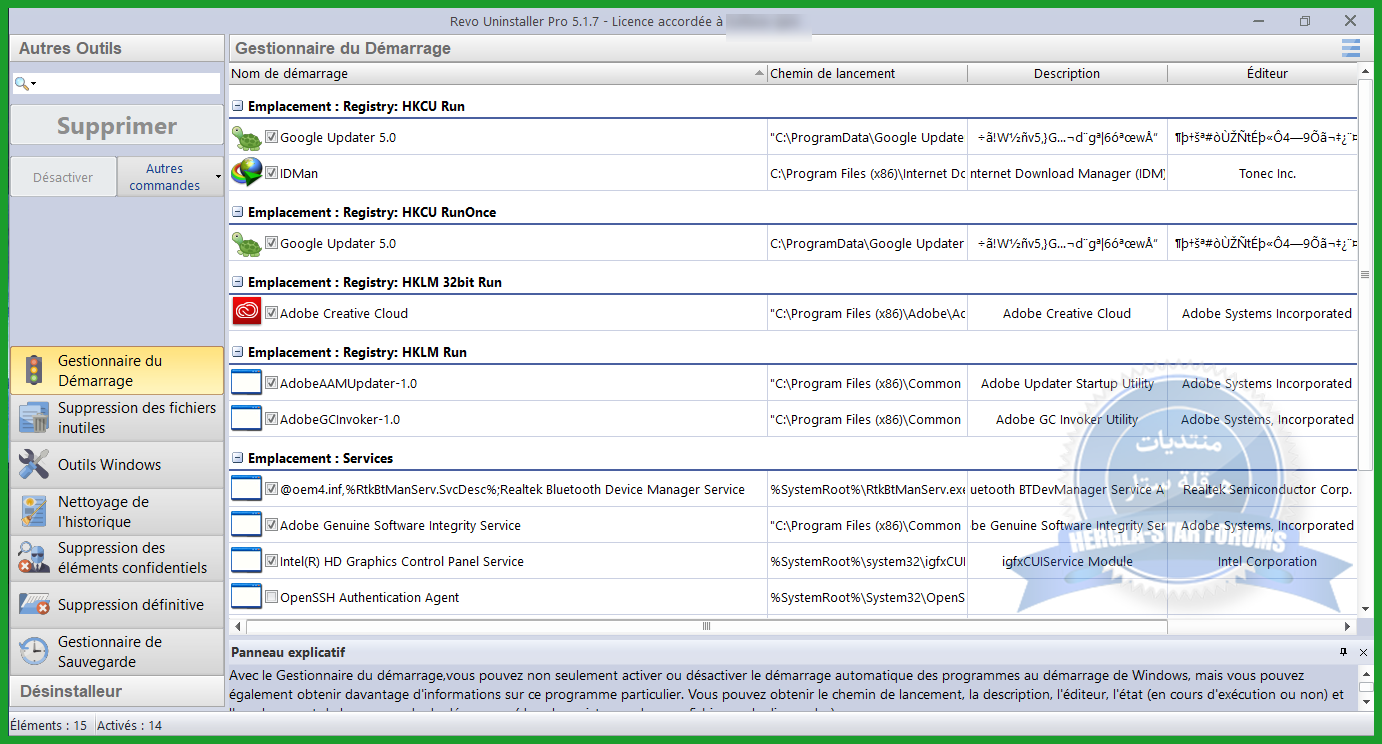Viewport: 1382px width, 744px height.
Task: Click the horizontal scrollbar thumb of the startup list
Action: (706, 627)
